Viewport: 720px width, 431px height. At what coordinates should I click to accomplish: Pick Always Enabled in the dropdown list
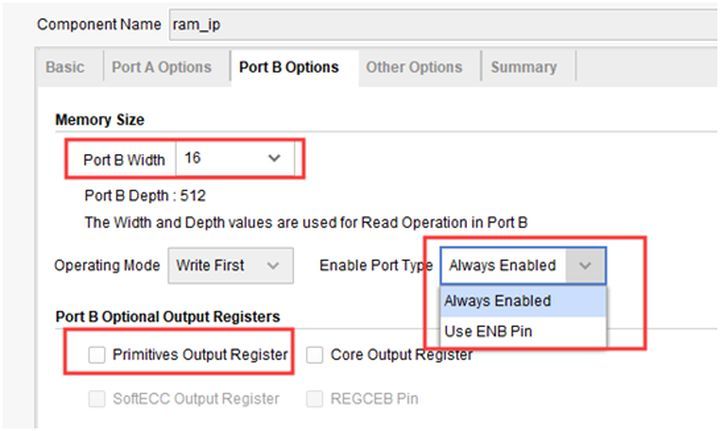(498, 300)
